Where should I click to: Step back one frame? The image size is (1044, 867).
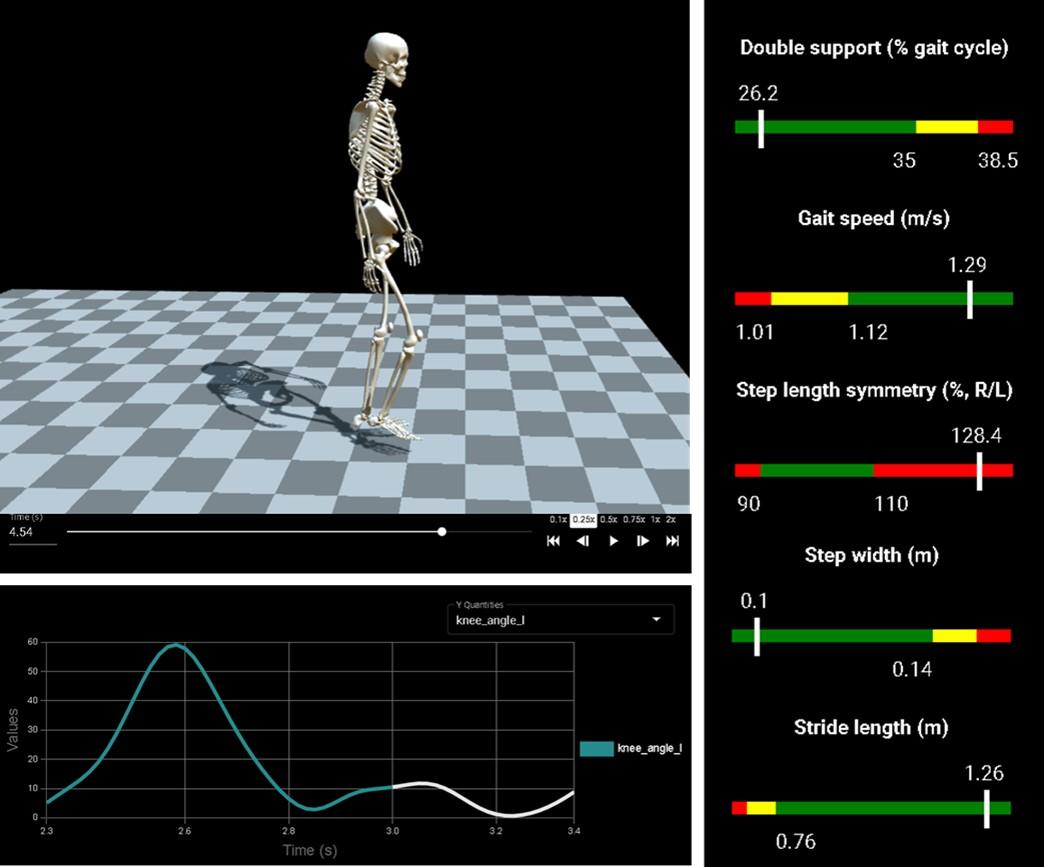pyautogui.click(x=583, y=541)
